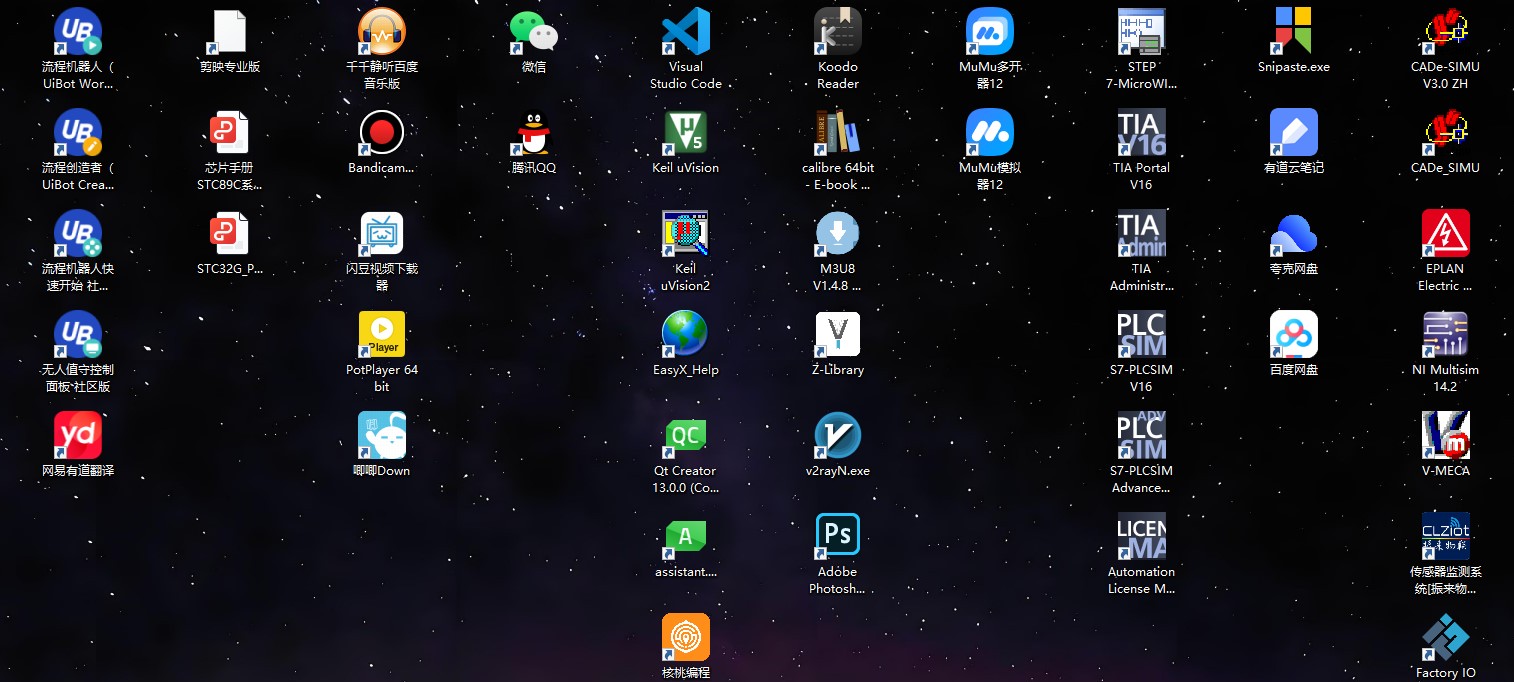Image resolution: width=1514 pixels, height=682 pixels.
Task: Click the Z-Library shortcut
Action: tap(838, 335)
